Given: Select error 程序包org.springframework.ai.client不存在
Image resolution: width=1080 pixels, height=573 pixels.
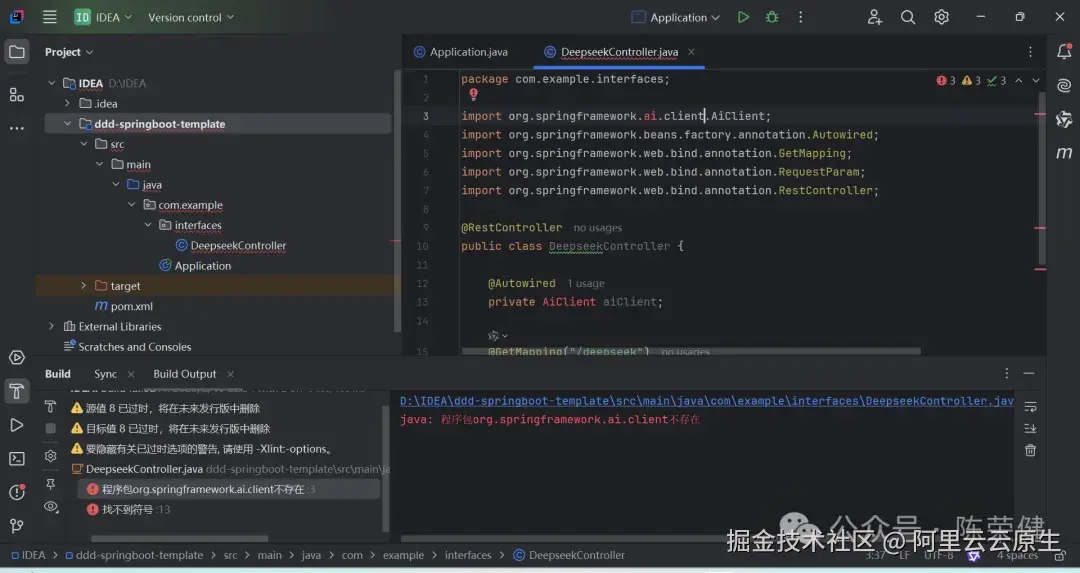Looking at the screenshot, I should (x=229, y=489).
